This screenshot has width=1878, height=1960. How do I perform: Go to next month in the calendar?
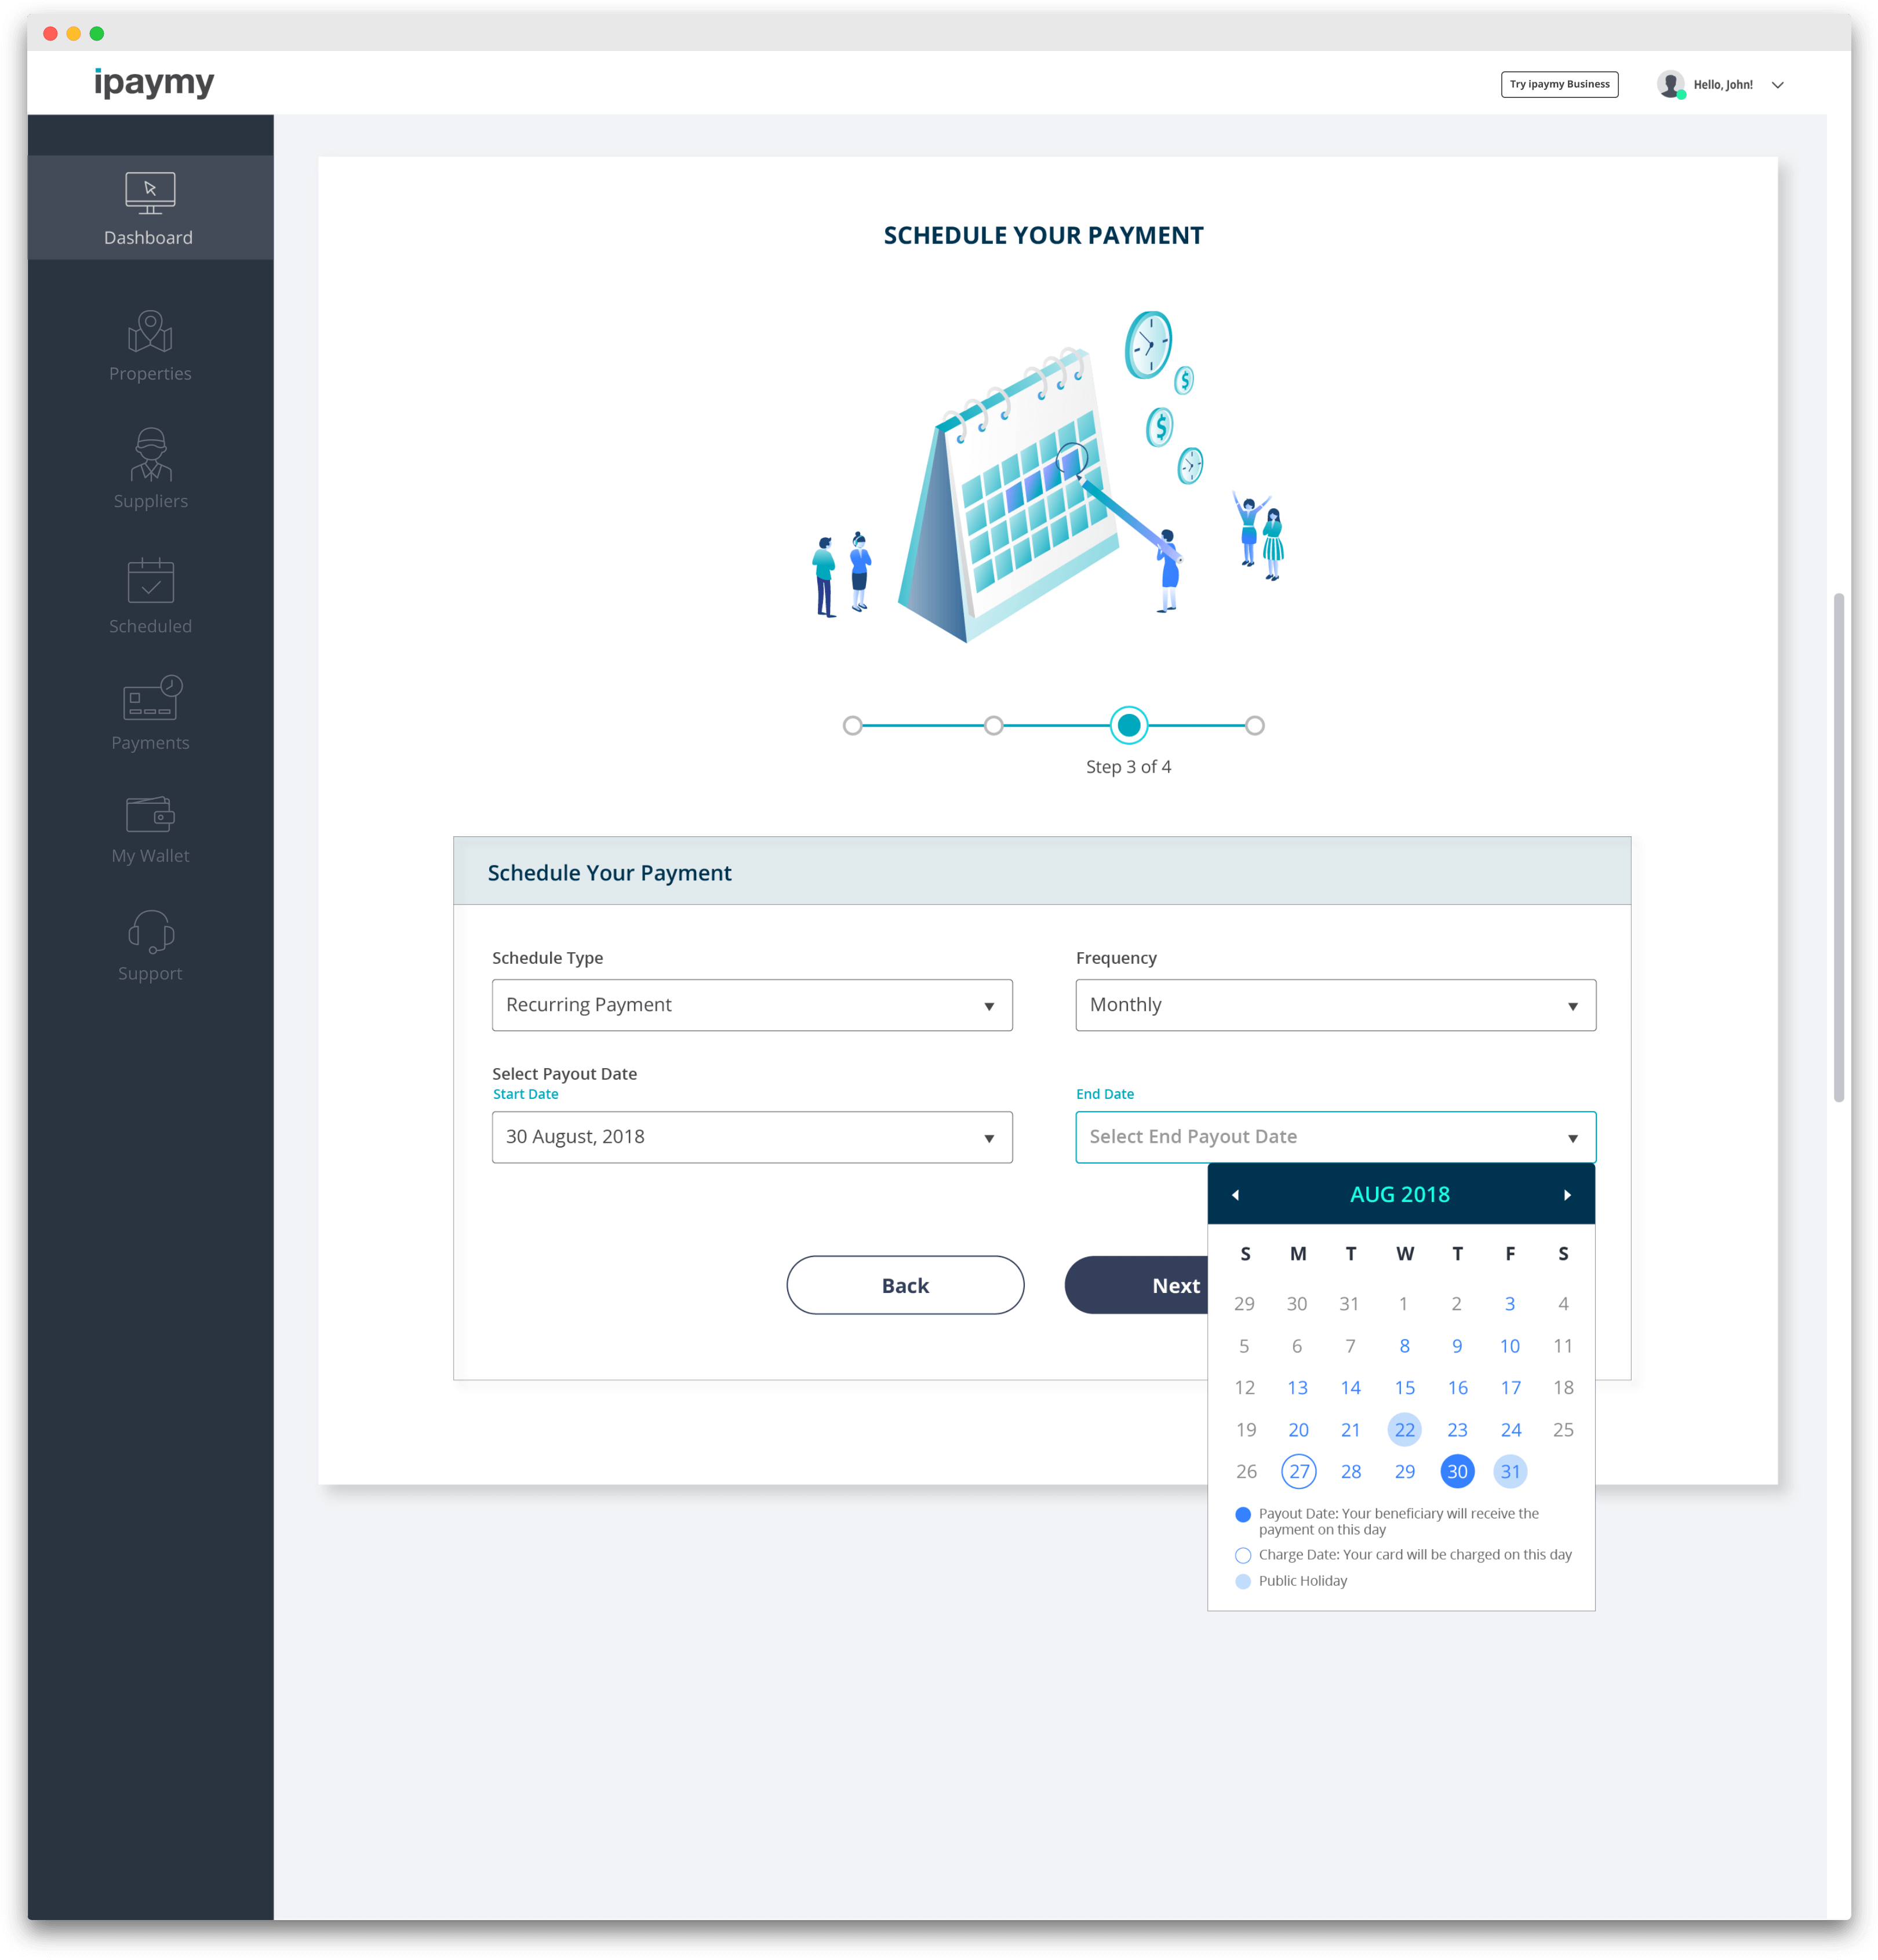click(1566, 1194)
